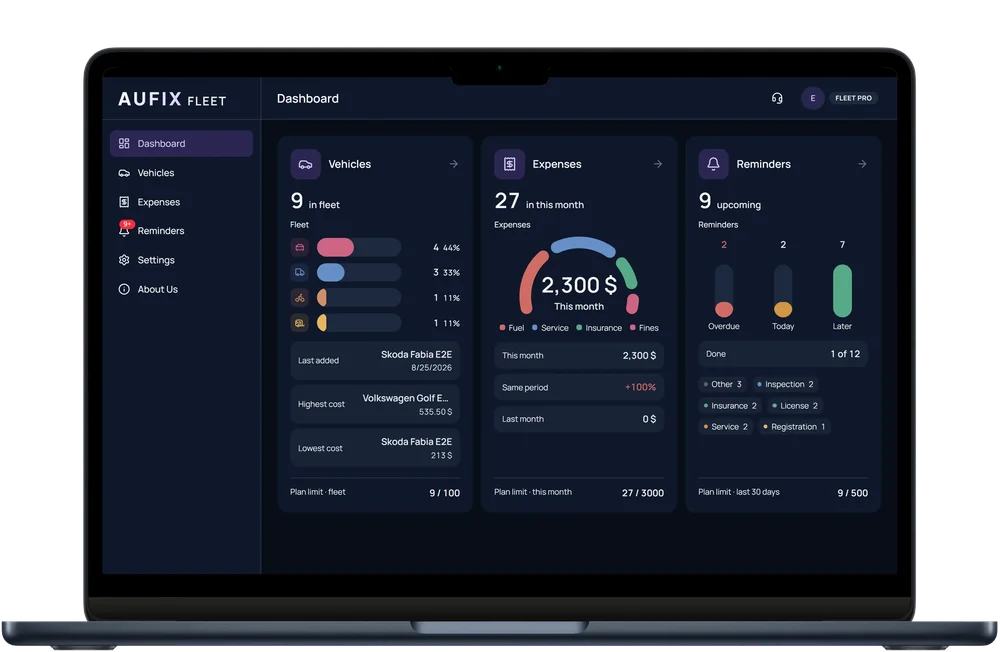Image resolution: width=1000 pixels, height=652 pixels.
Task: Open the user avatar E
Action: [812, 98]
